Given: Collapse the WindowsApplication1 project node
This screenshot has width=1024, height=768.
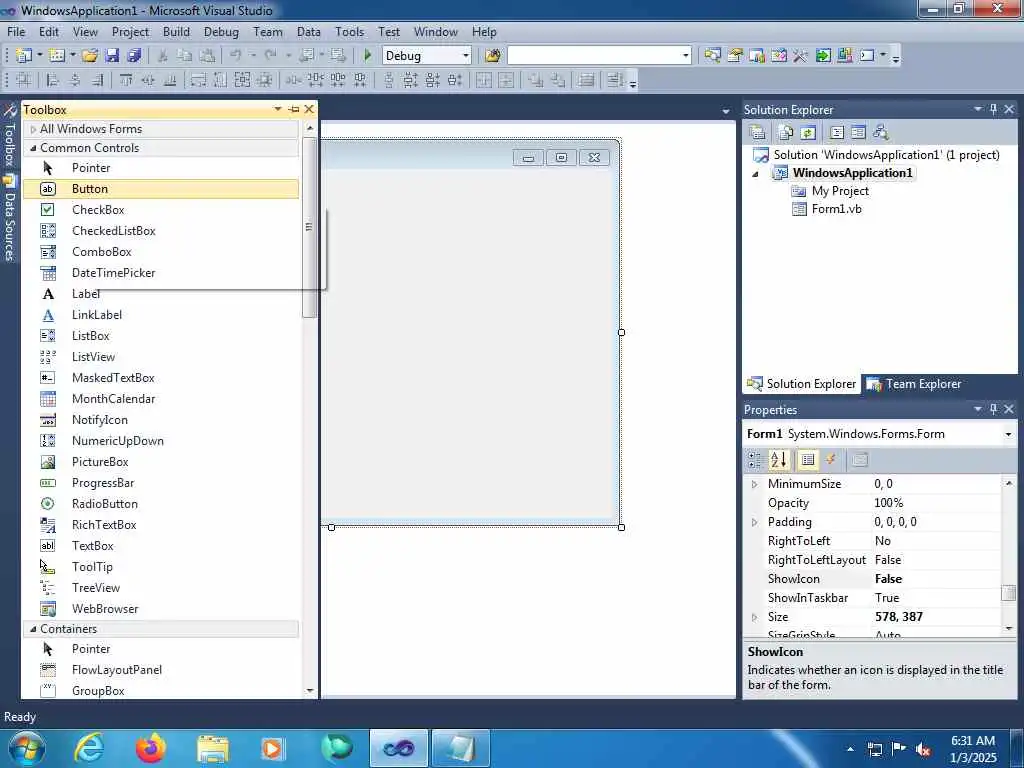Looking at the screenshot, I should tap(756, 174).
